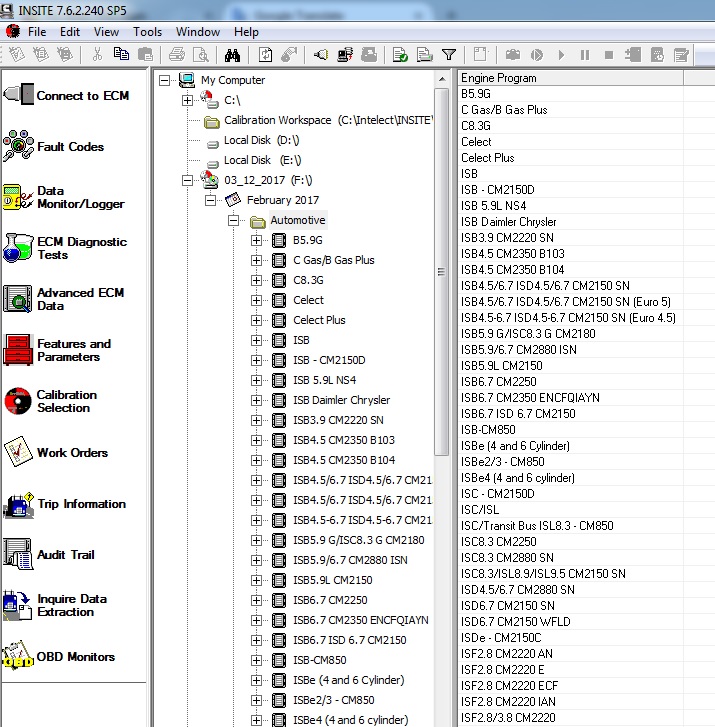Screen dimensions: 715x727
Task: Collapse the February 2017 node
Action: (211, 200)
